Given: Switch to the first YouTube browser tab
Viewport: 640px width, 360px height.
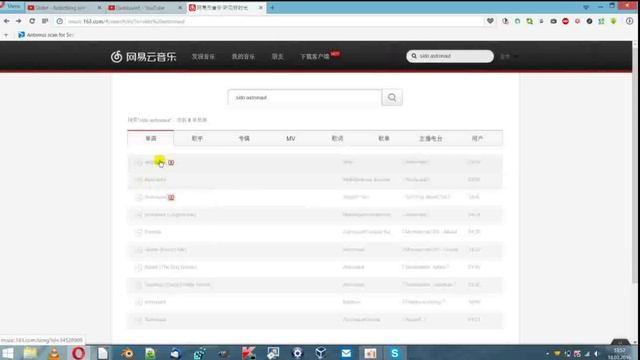Looking at the screenshot, I should 64,8.
